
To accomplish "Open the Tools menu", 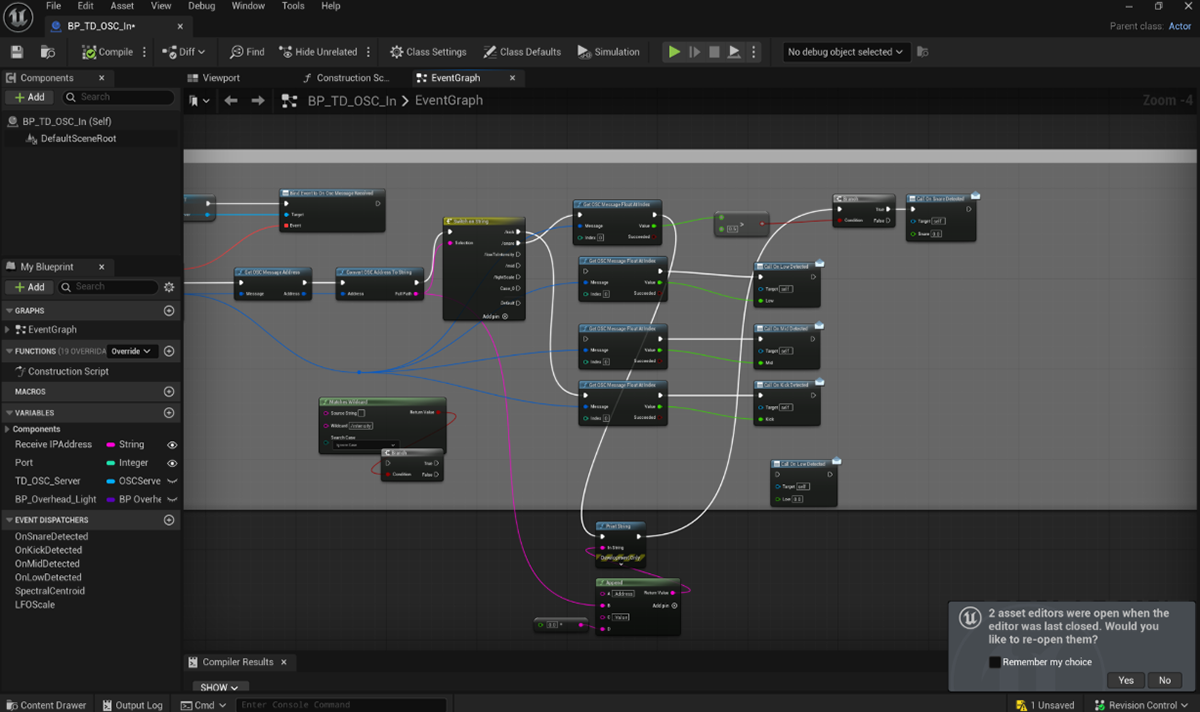I will point(293,6).
